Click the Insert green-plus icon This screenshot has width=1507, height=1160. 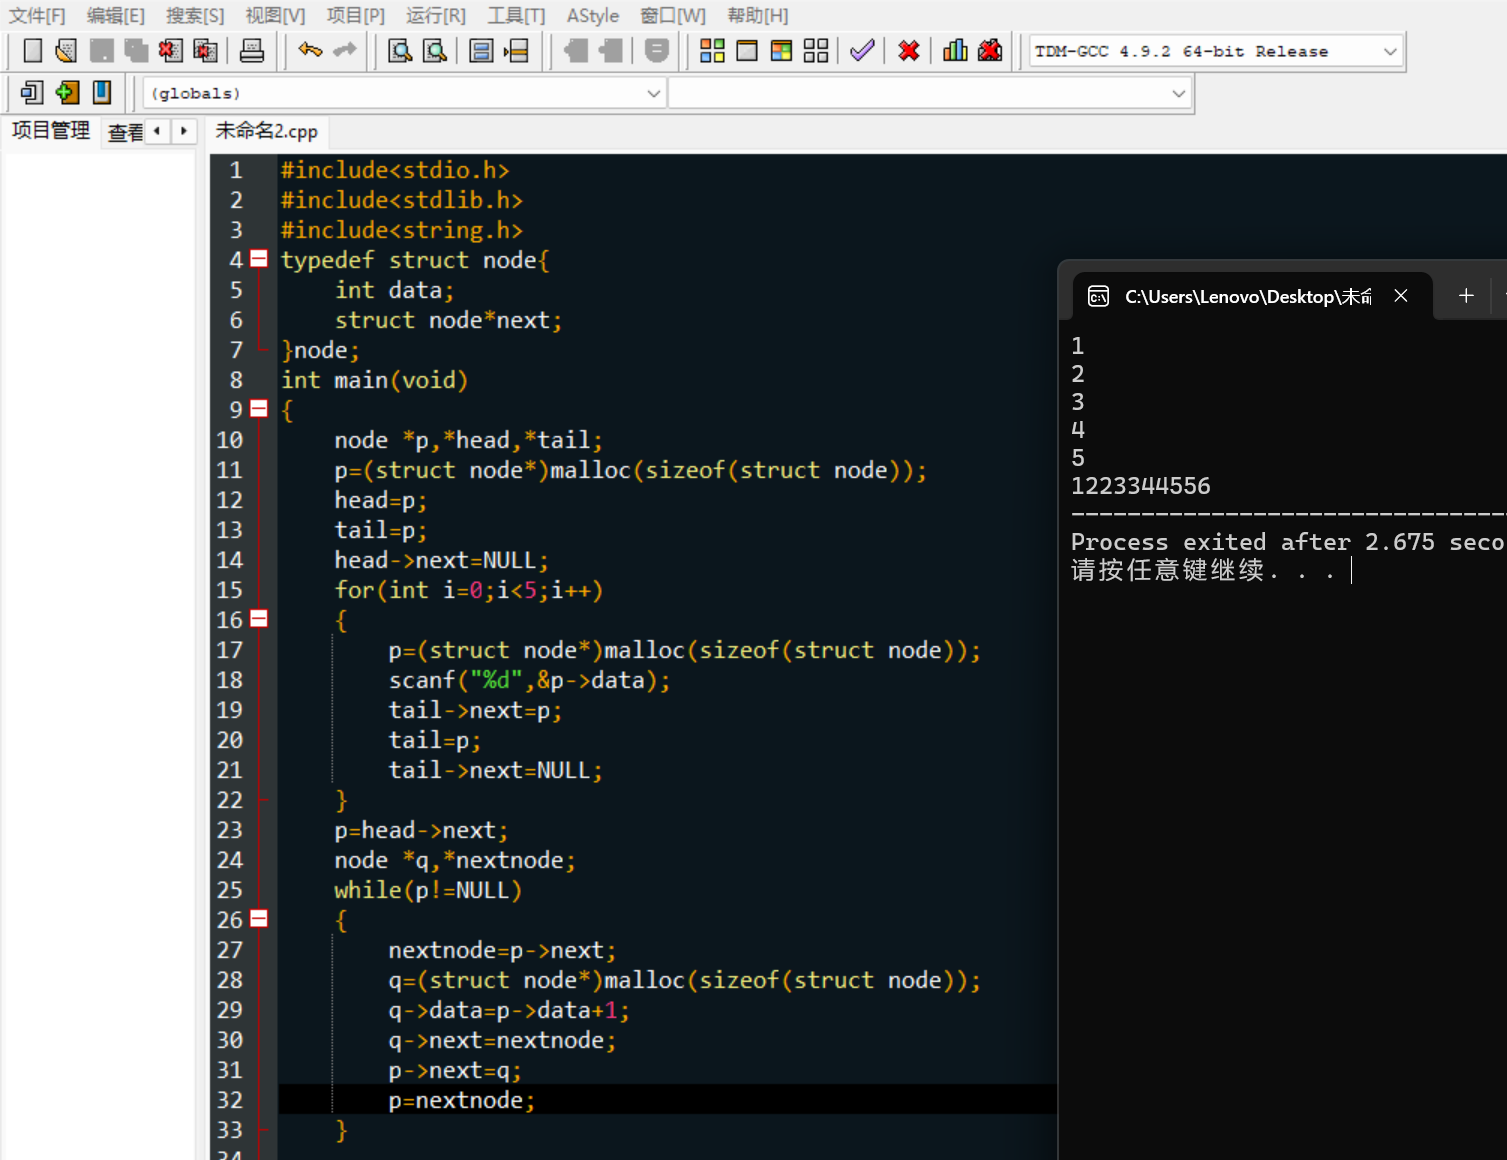67,93
